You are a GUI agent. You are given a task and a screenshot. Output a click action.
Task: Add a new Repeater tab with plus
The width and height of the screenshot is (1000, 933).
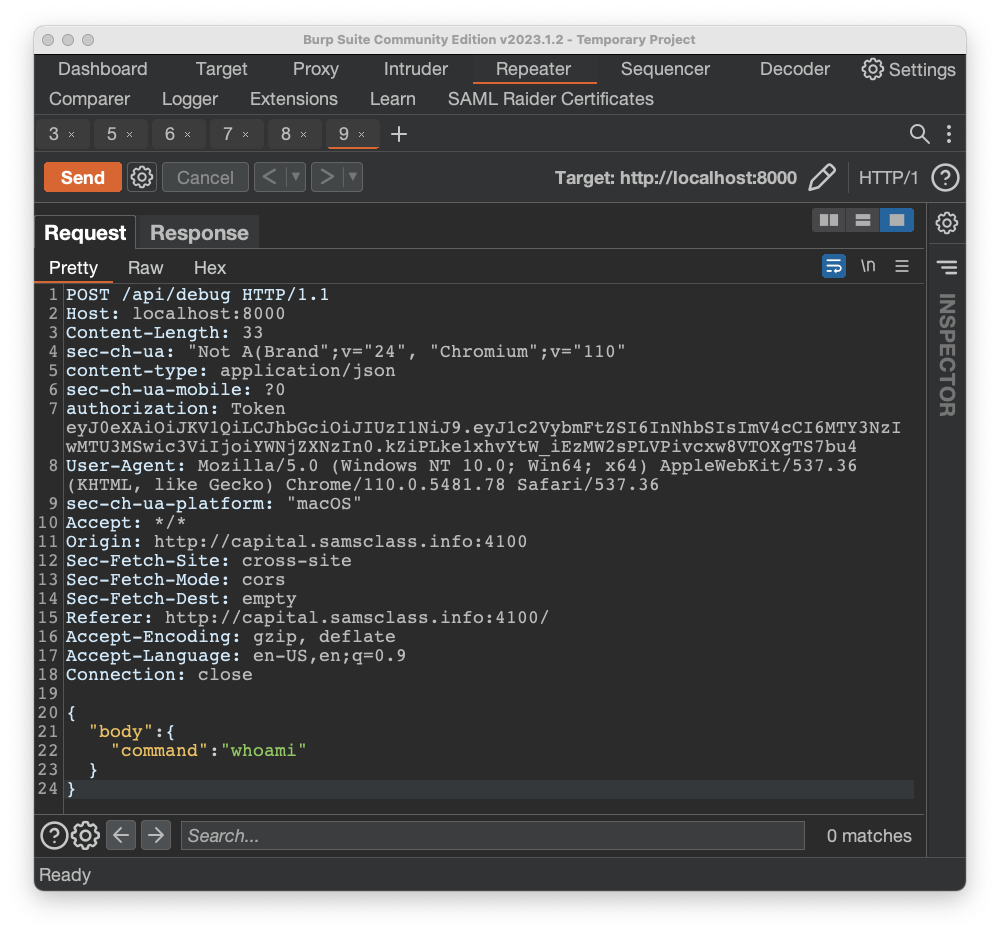[399, 134]
